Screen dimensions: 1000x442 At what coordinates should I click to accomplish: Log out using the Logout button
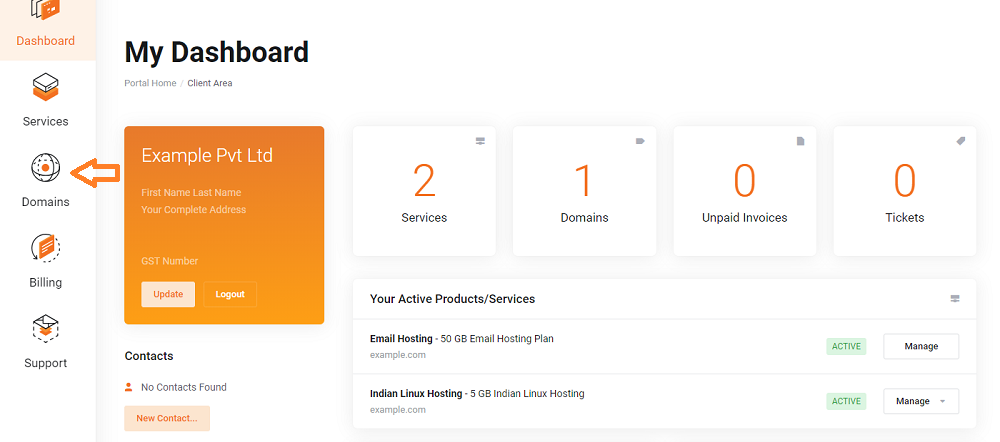point(230,294)
